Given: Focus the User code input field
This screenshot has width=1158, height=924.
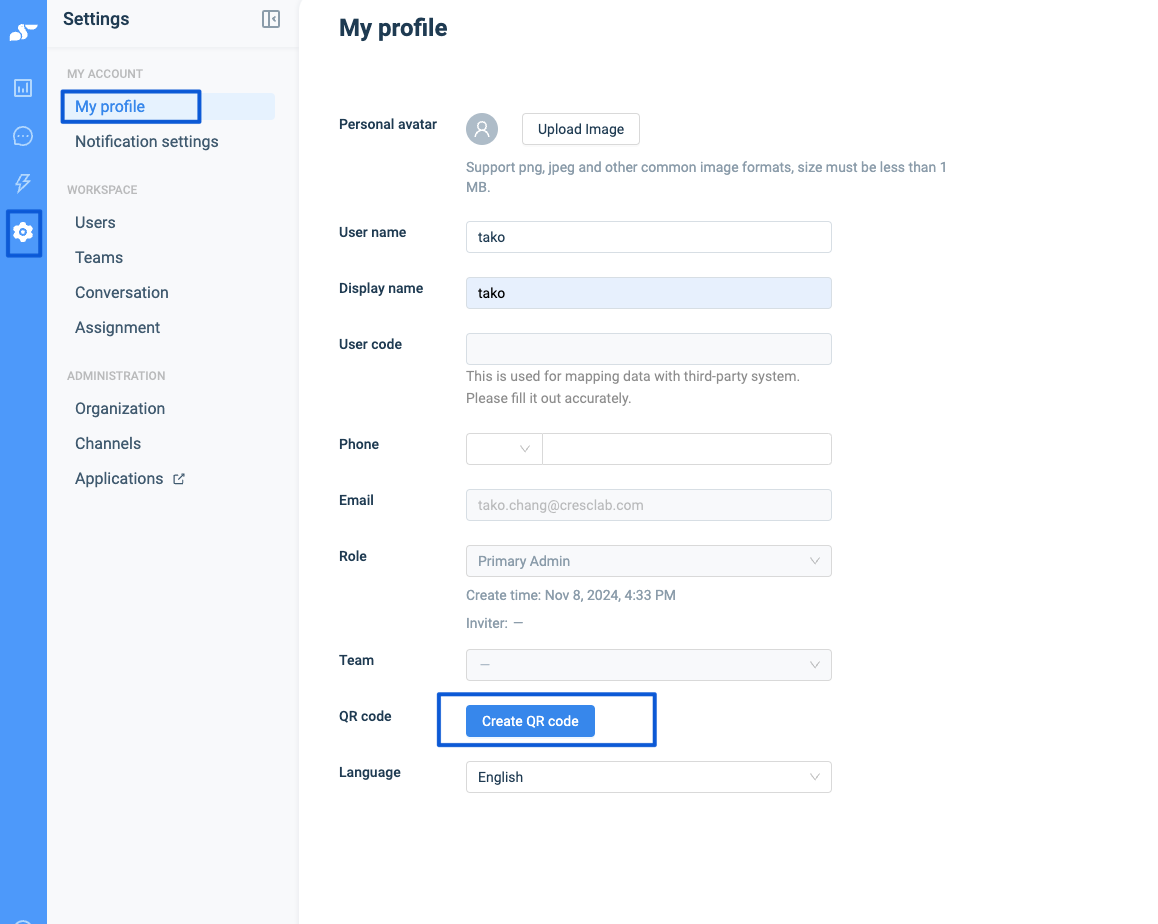Looking at the screenshot, I should pos(648,349).
